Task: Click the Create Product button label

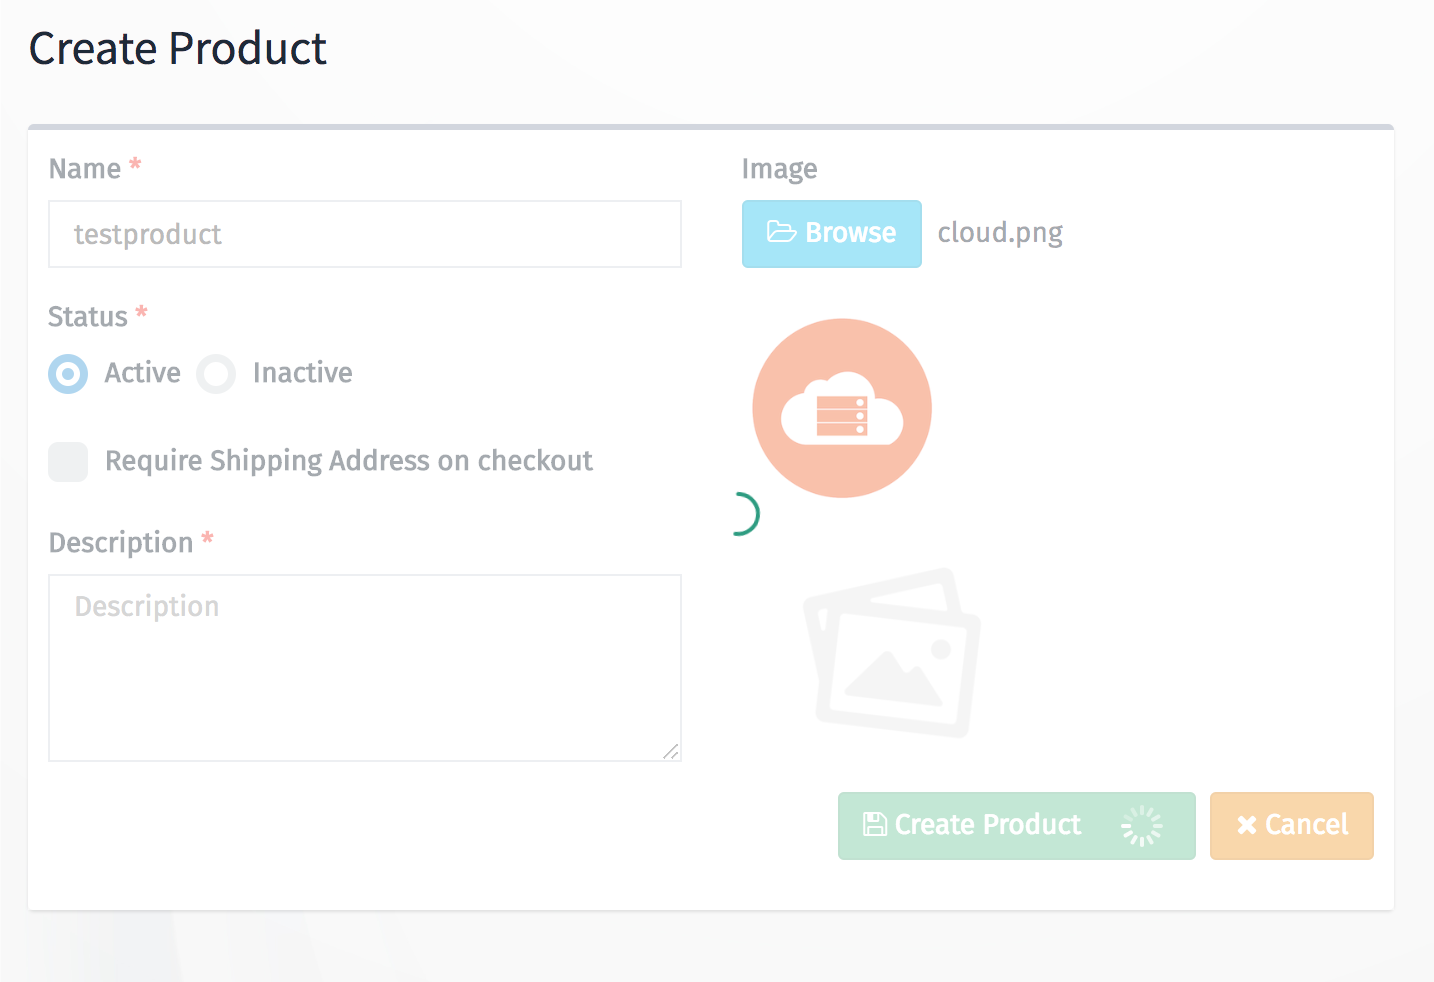Action: tap(988, 824)
